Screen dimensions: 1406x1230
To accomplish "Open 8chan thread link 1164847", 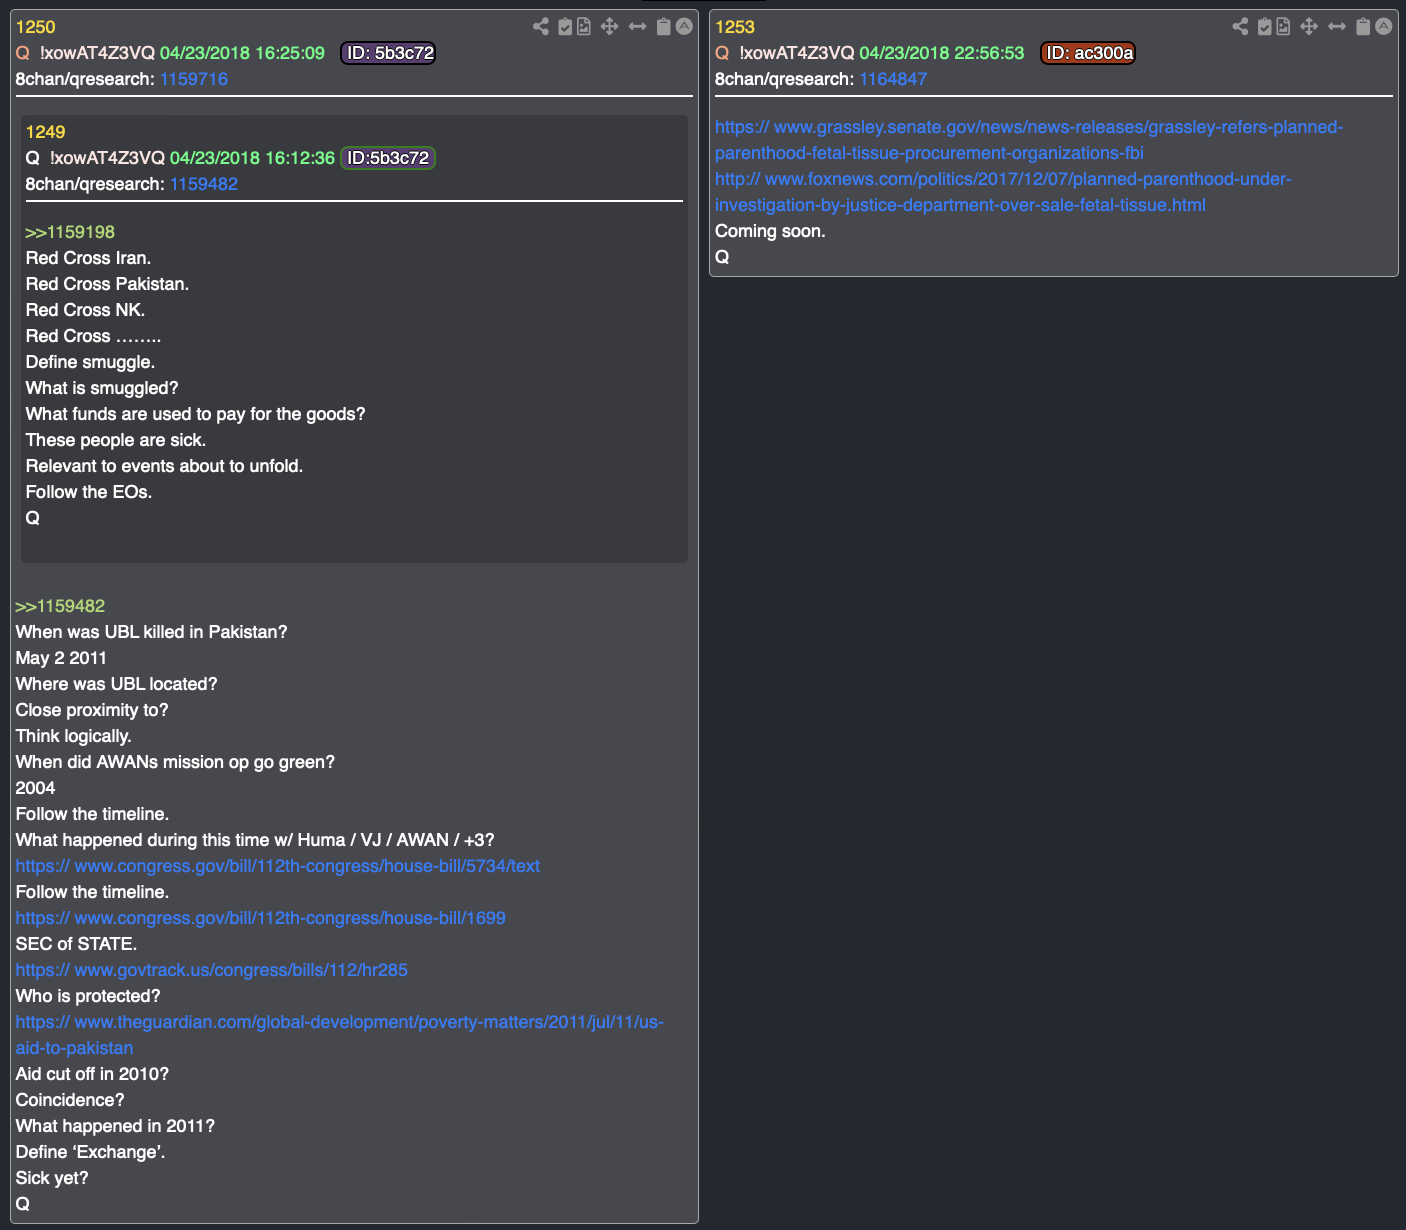I will point(893,79).
